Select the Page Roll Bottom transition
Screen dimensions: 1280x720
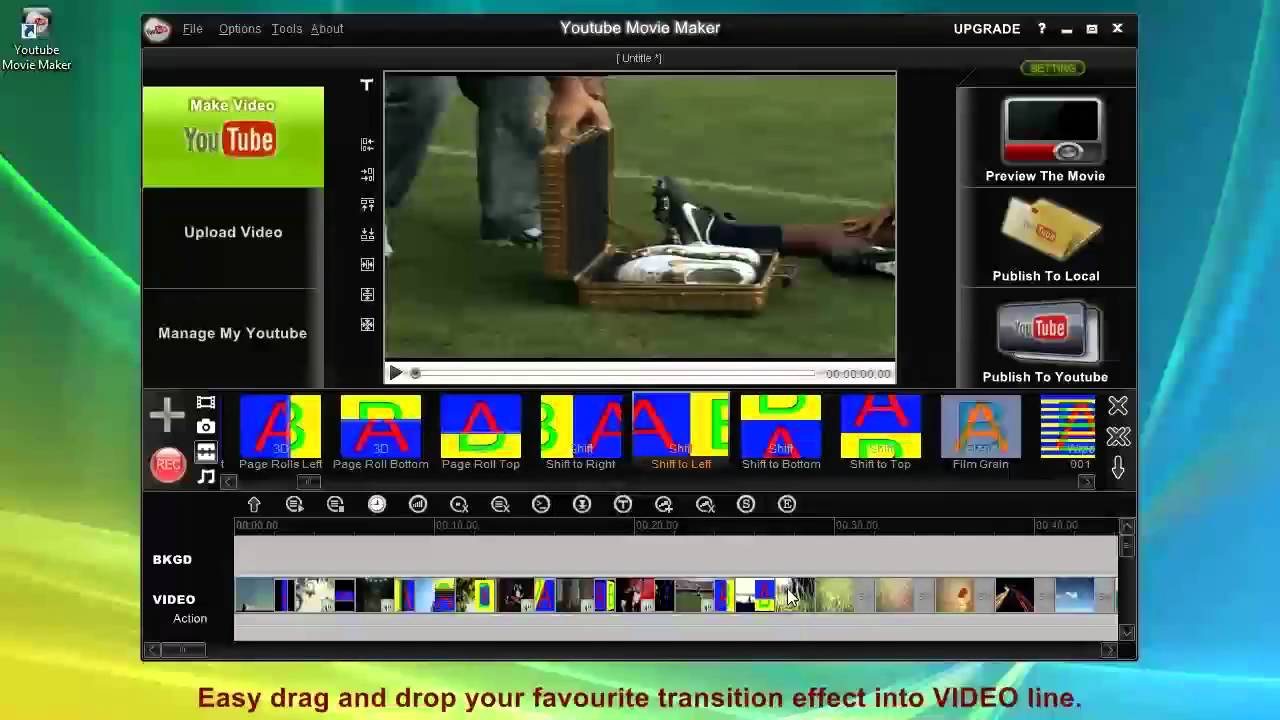coord(380,433)
